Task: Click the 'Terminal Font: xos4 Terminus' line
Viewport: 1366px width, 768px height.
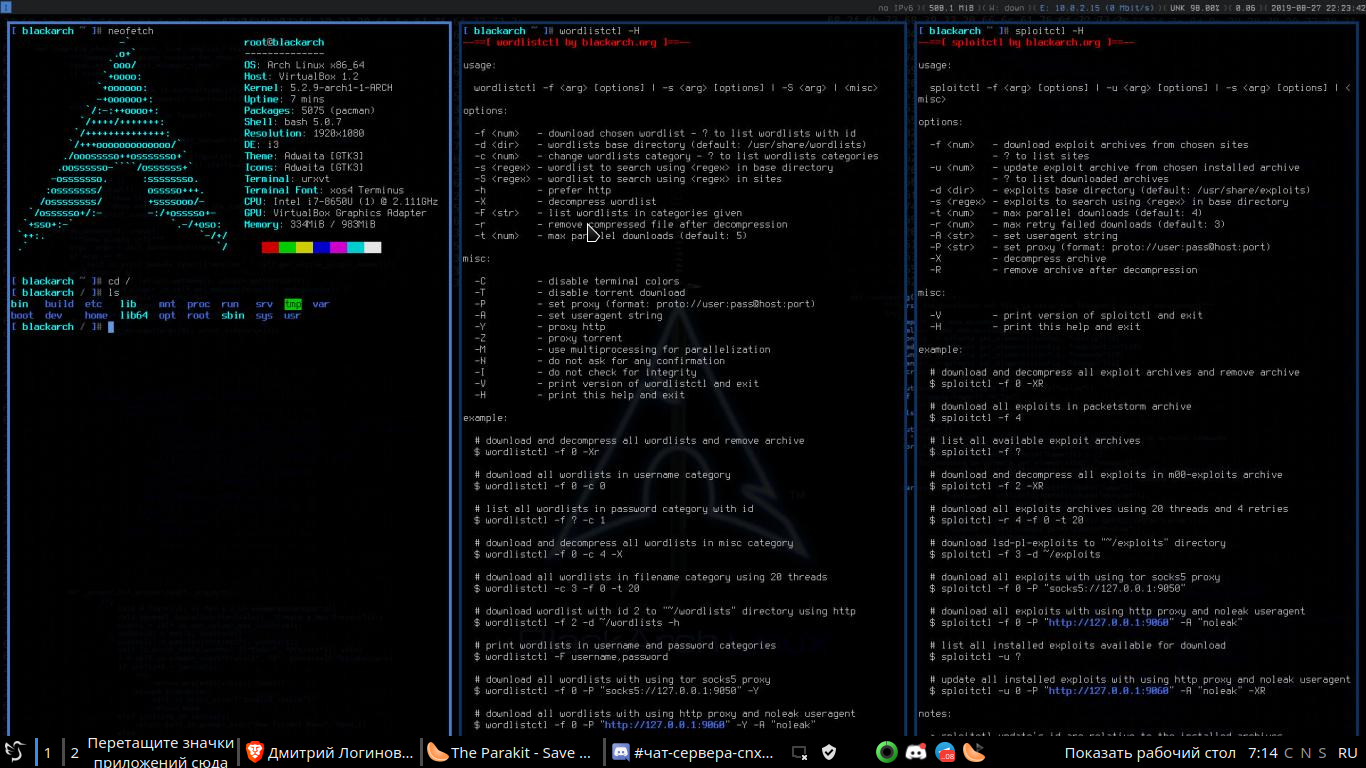Action: [x=324, y=190]
